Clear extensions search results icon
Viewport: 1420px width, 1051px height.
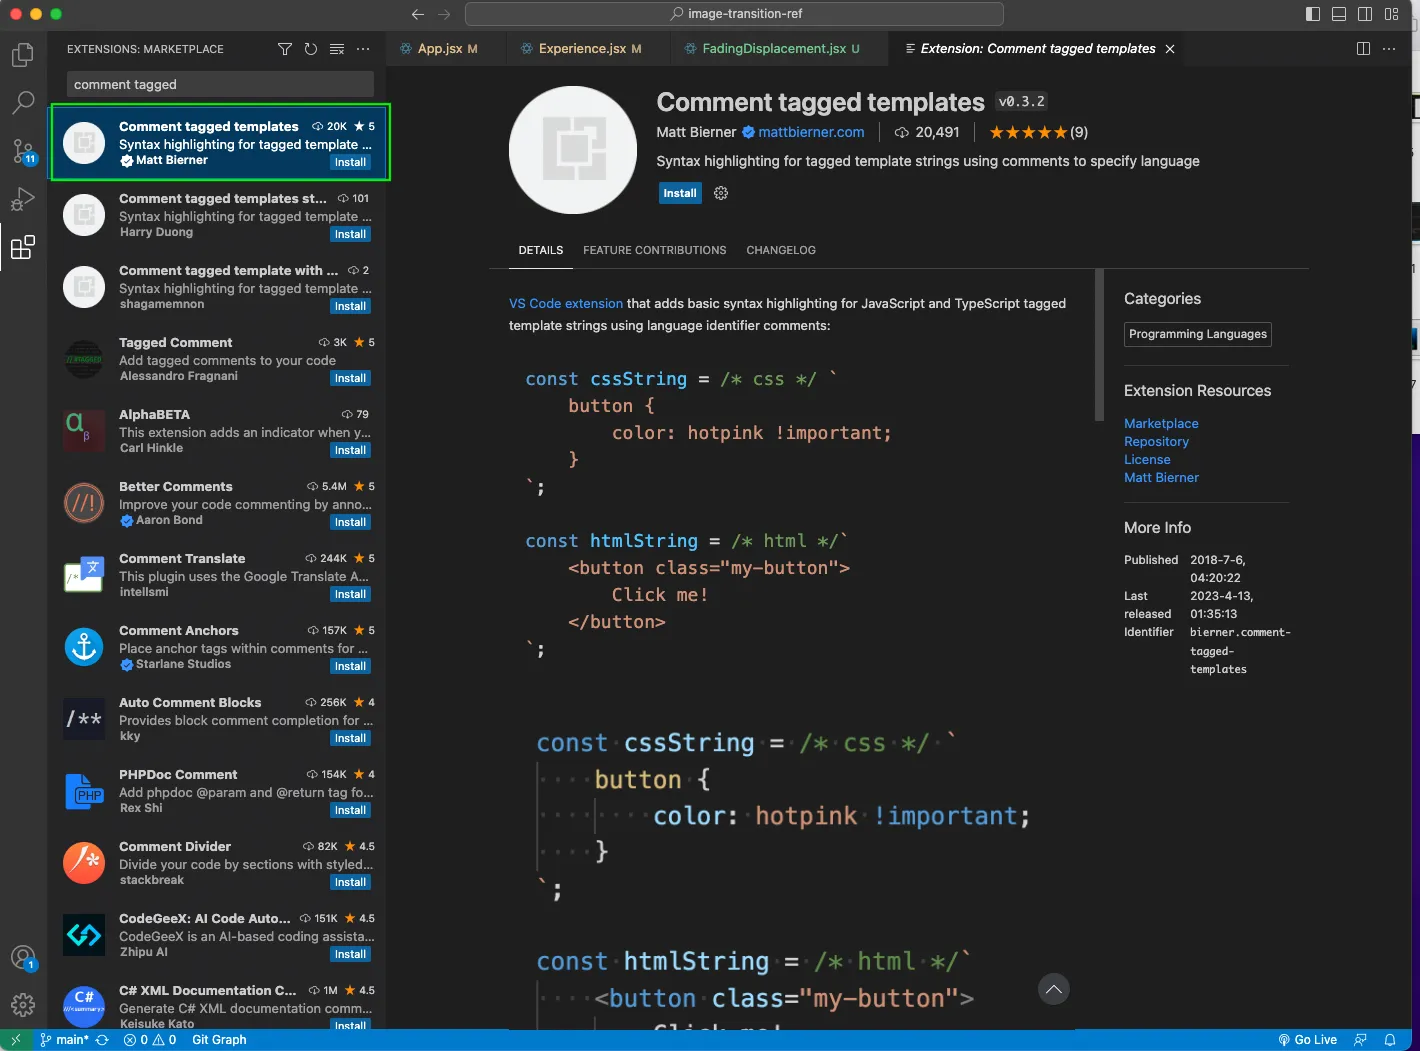point(337,49)
